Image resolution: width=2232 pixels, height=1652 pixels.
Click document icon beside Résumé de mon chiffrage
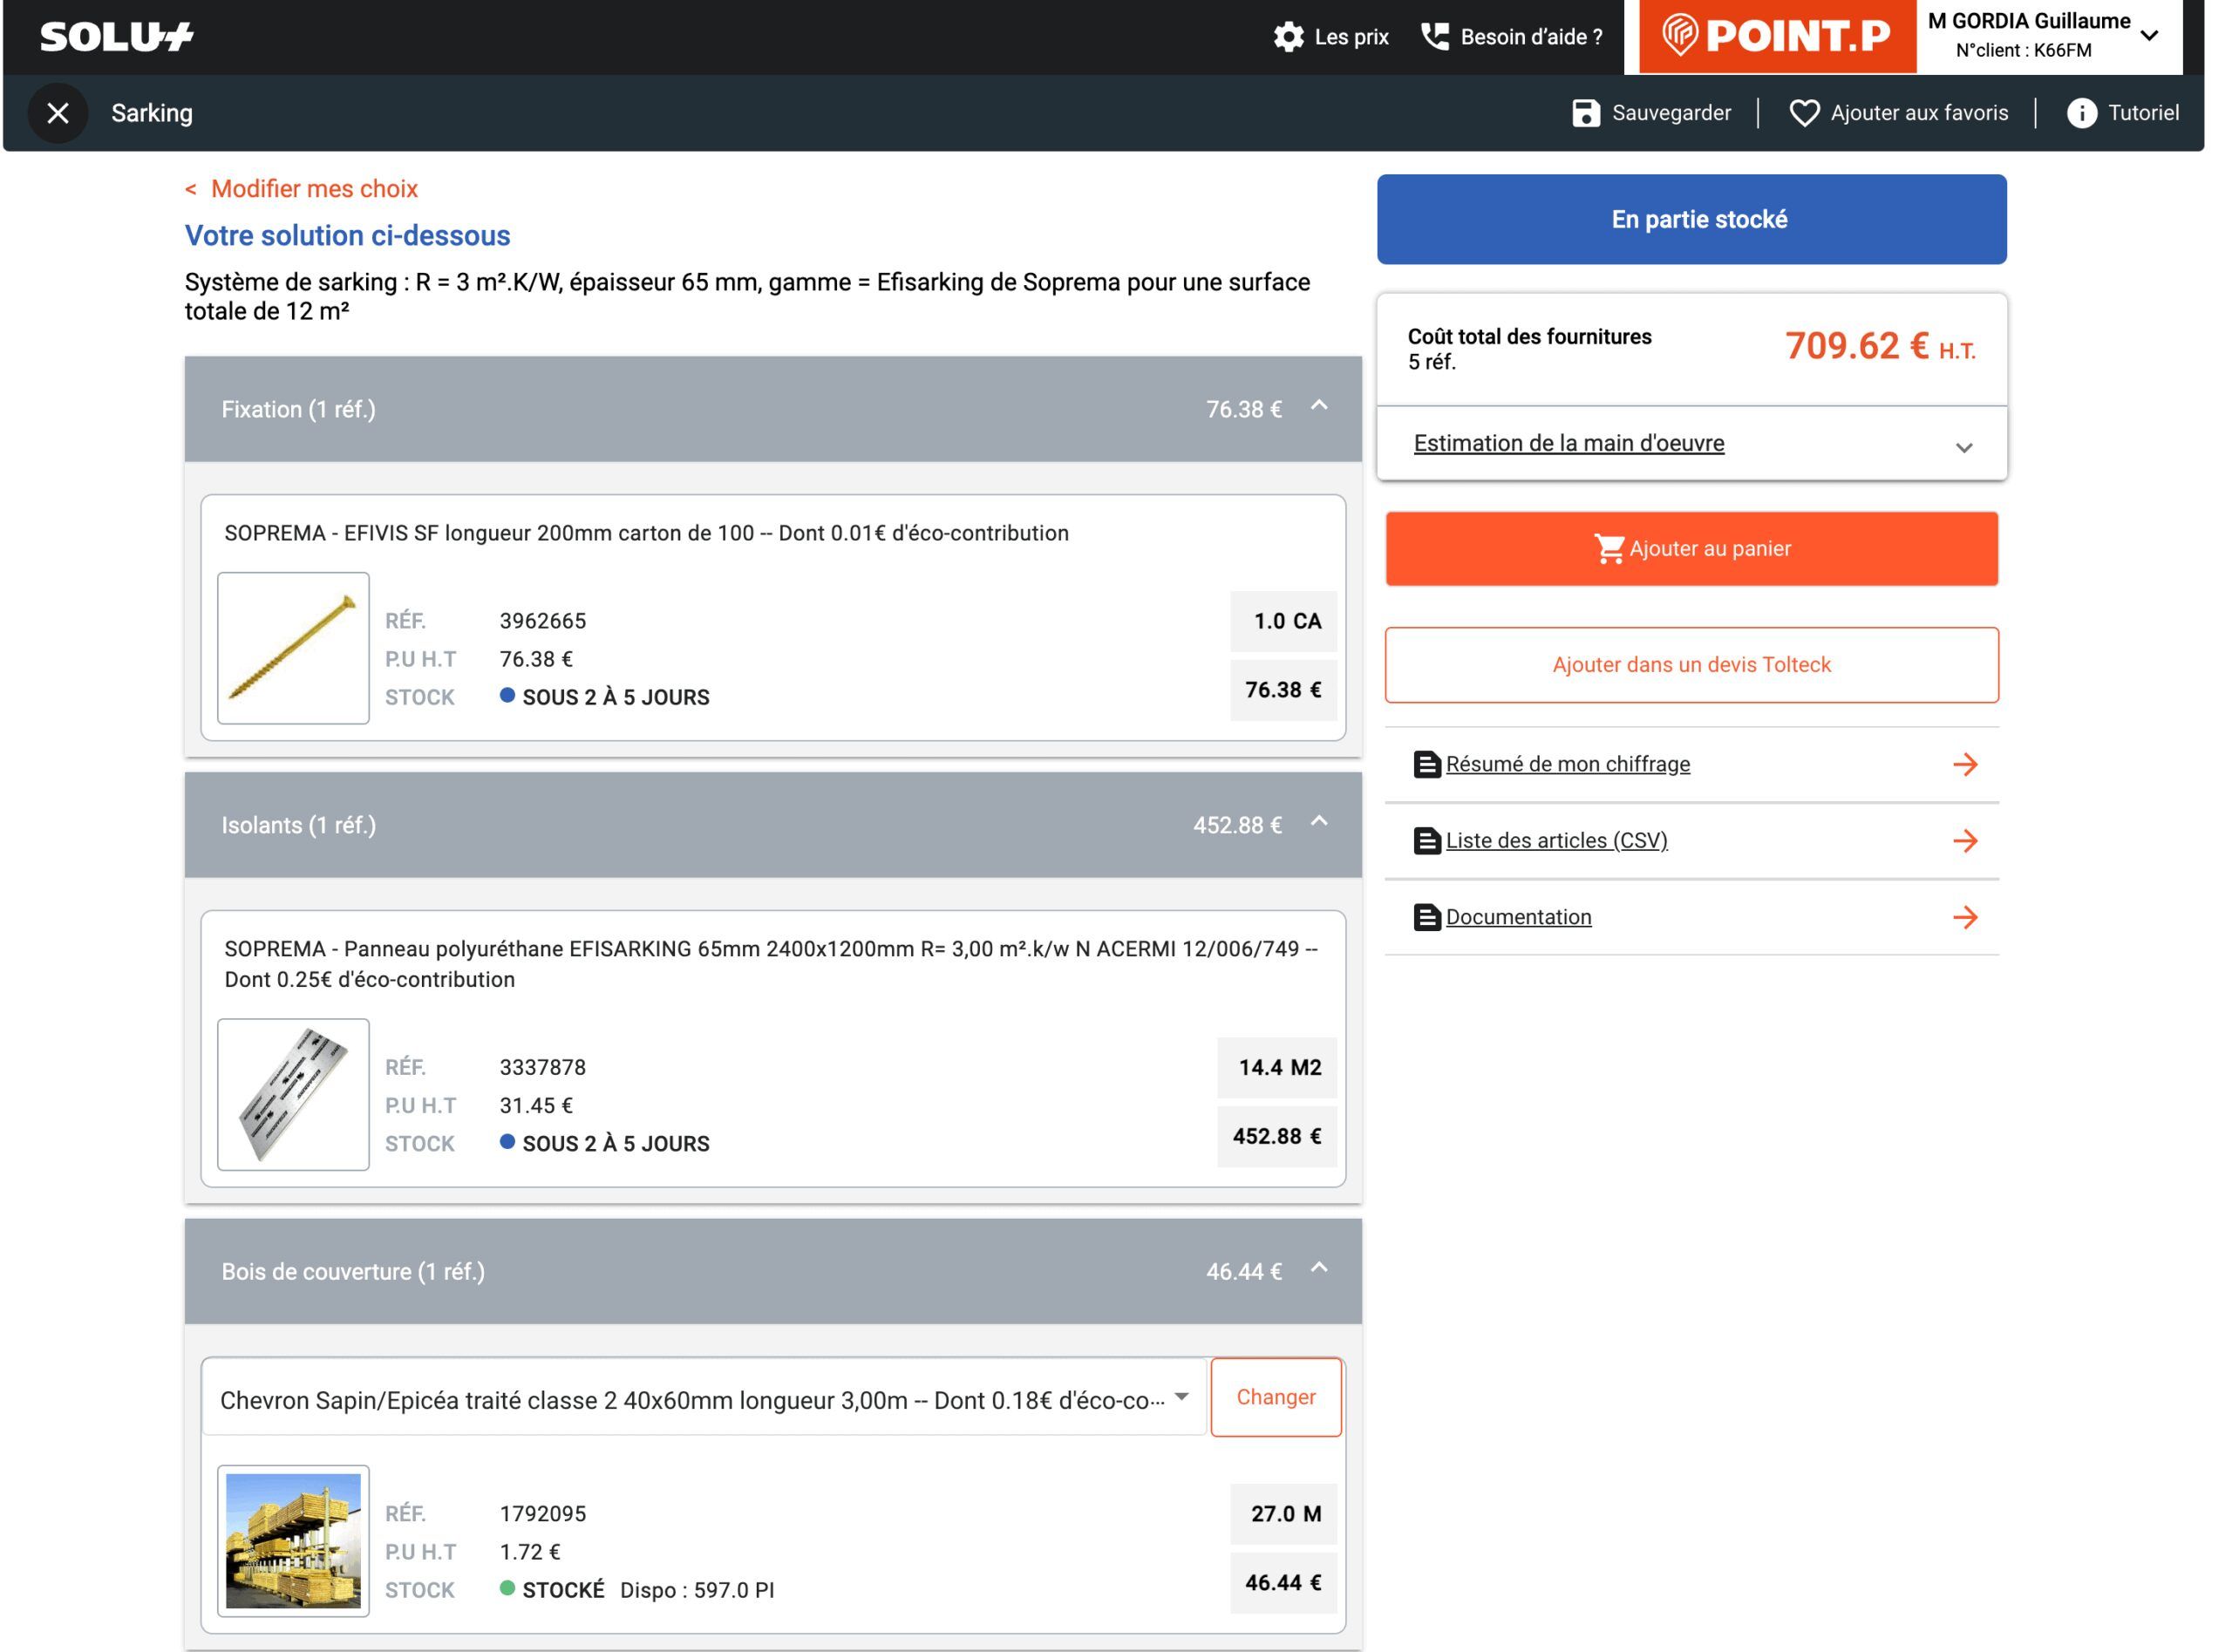click(1427, 765)
